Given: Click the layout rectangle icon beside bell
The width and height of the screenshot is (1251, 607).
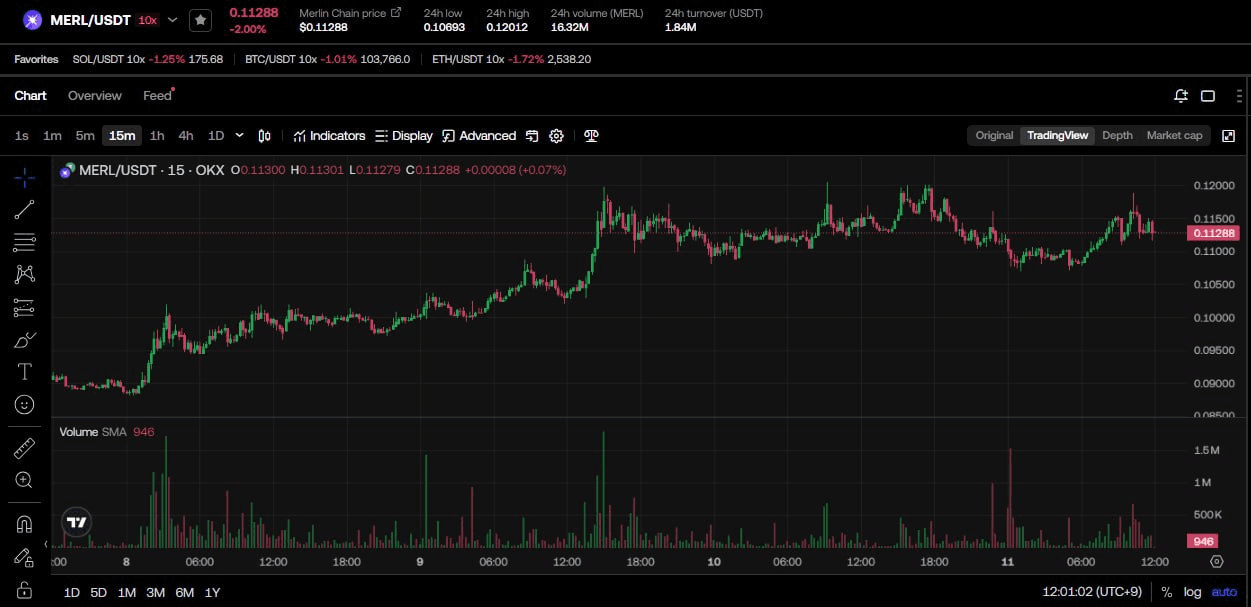Looking at the screenshot, I should click(x=1208, y=96).
